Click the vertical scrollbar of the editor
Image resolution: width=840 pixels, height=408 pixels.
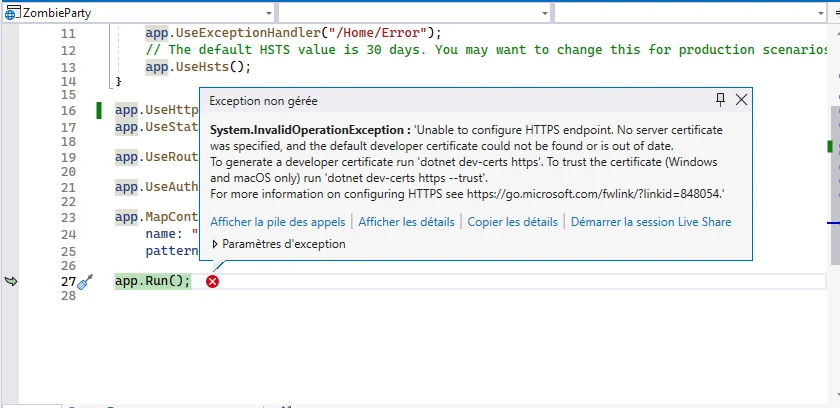(x=835, y=185)
